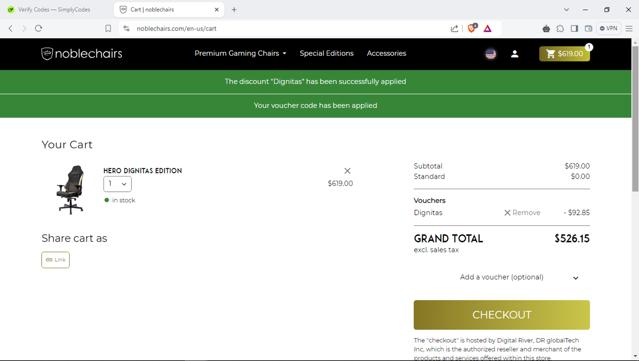Open the tab search dropdown
Image resolution: width=639 pixels, height=361 pixels.
566,9
